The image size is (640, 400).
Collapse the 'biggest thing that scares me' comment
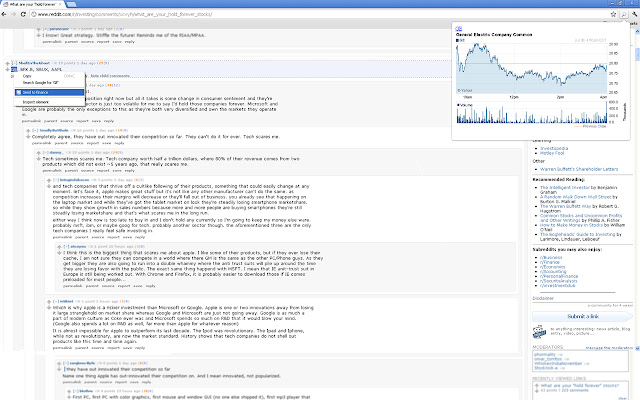point(67,247)
